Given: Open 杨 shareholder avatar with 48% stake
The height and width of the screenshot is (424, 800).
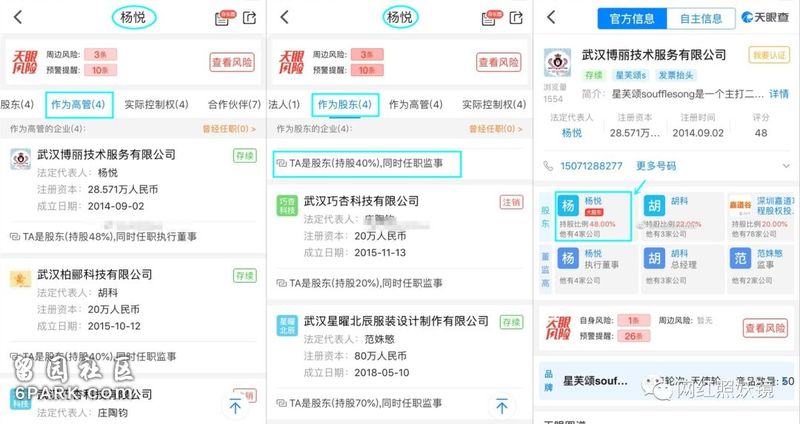Looking at the screenshot, I should coord(568,206).
